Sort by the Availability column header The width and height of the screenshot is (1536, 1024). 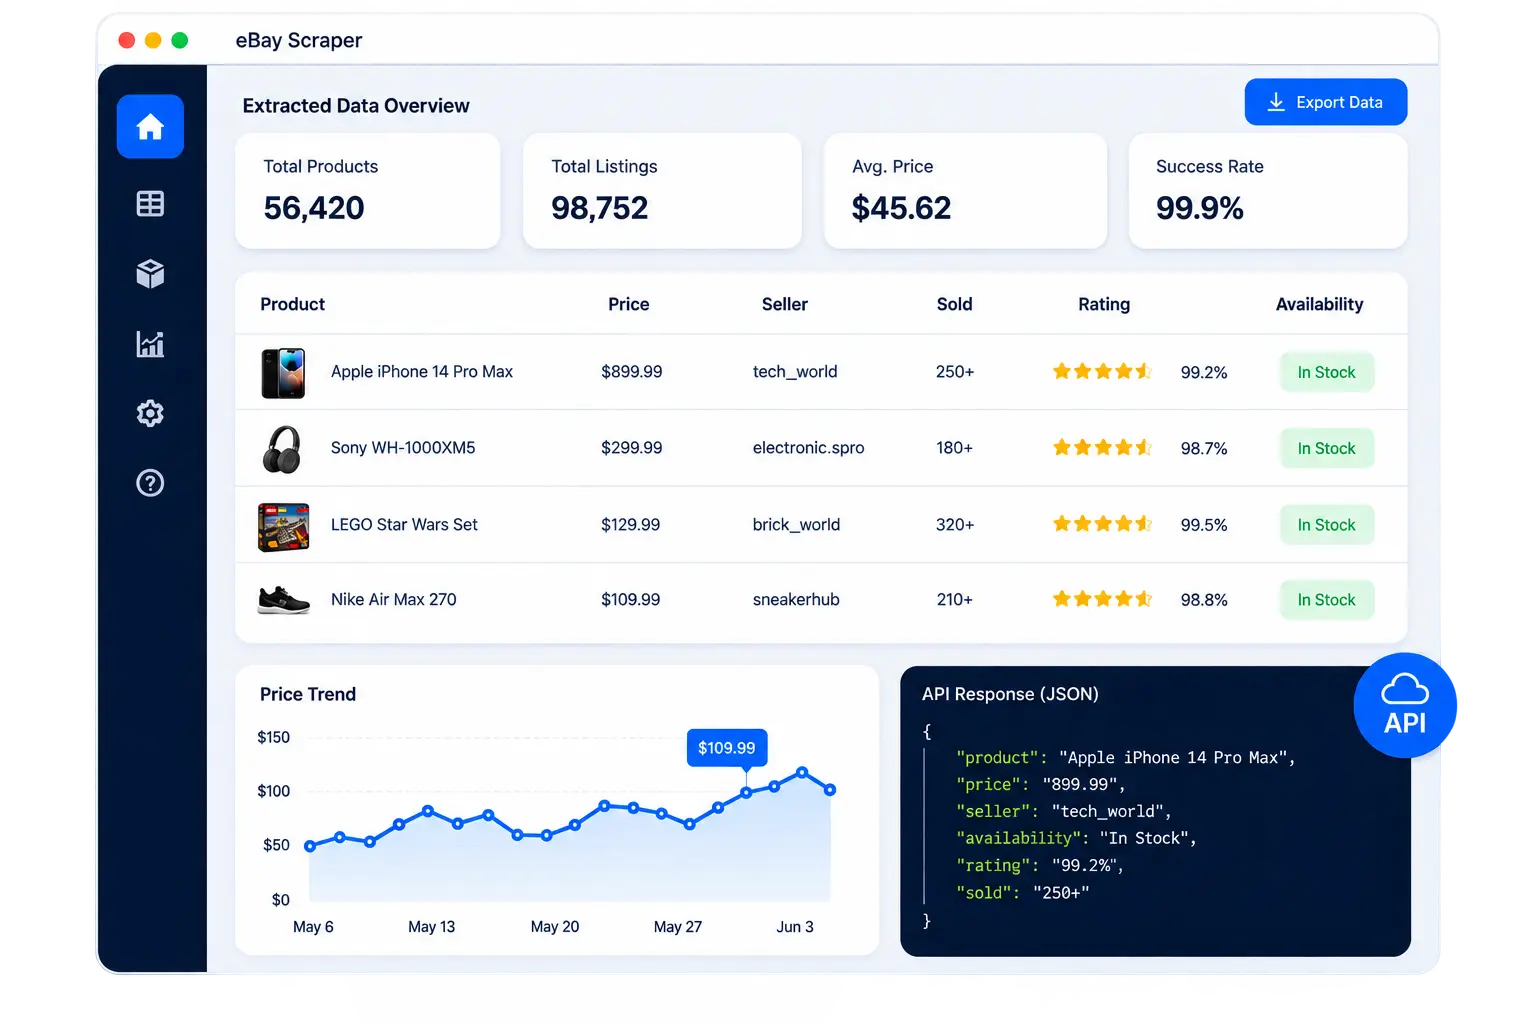pyautogui.click(x=1320, y=304)
